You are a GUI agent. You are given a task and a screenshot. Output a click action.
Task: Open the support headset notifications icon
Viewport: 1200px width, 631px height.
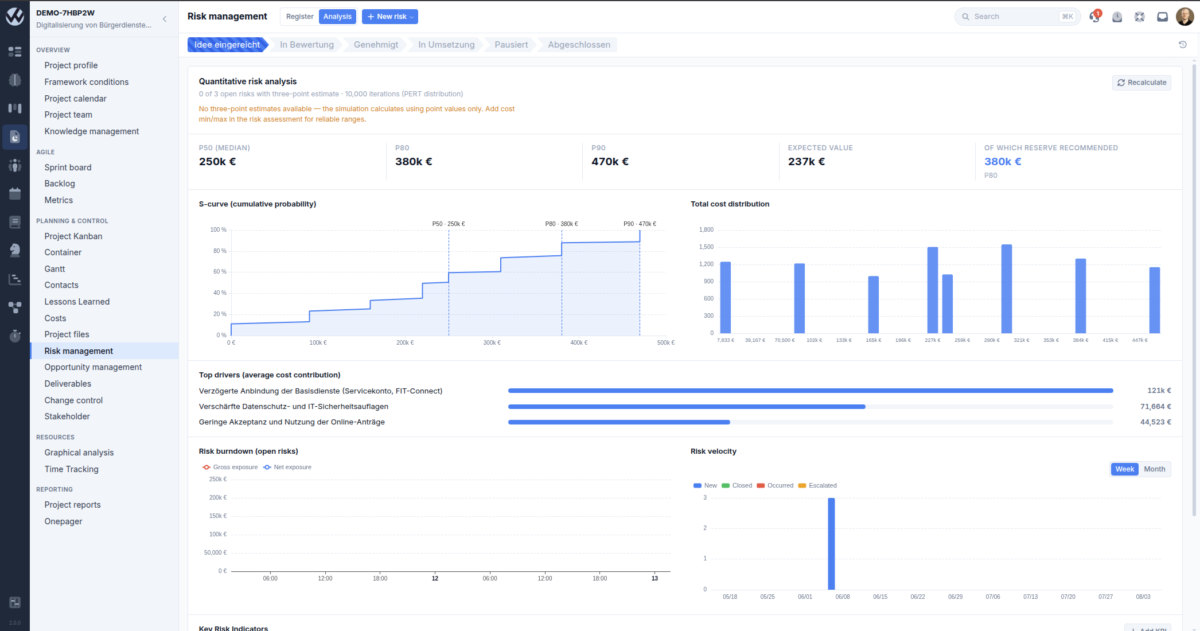point(1095,16)
